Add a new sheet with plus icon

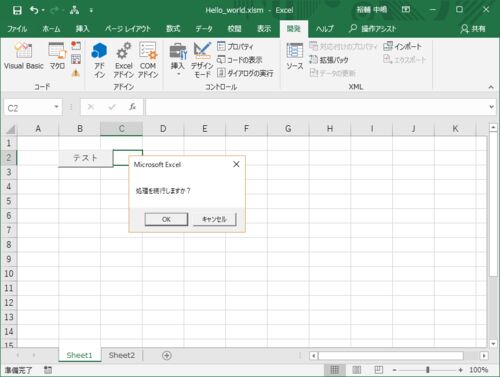[x=167, y=356]
